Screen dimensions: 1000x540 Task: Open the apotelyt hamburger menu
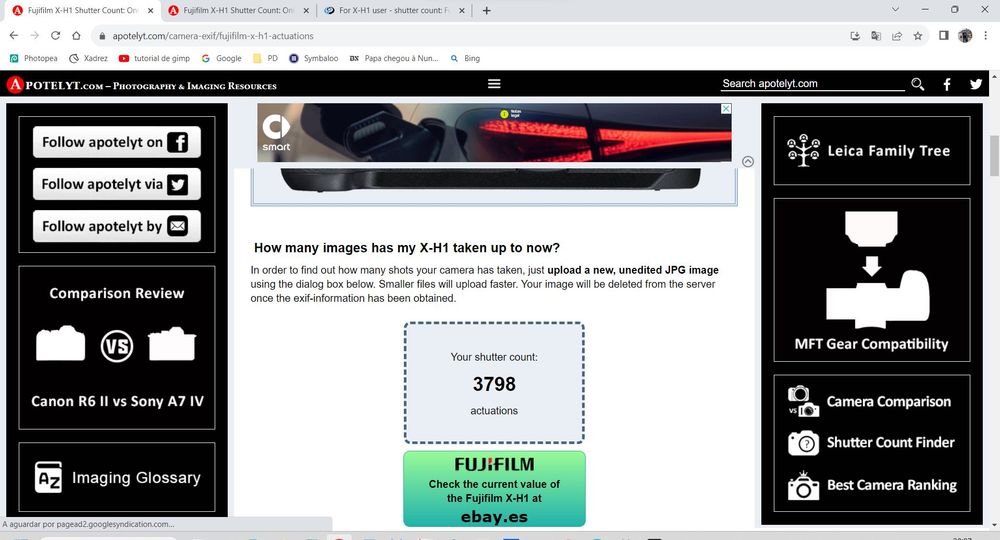point(494,84)
